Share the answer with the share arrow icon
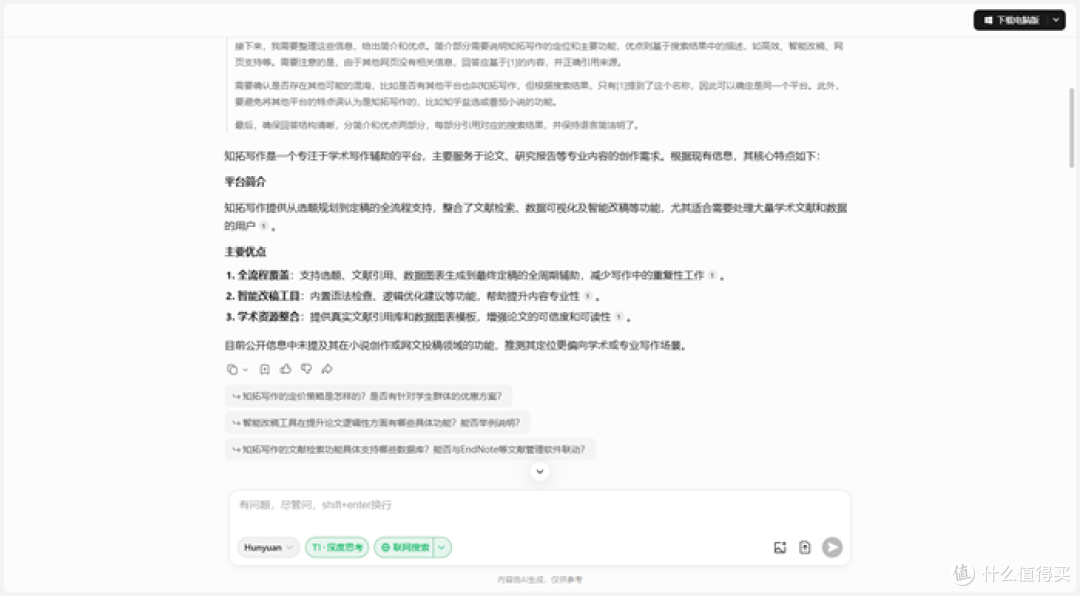The image size is (1080, 596). click(327, 369)
